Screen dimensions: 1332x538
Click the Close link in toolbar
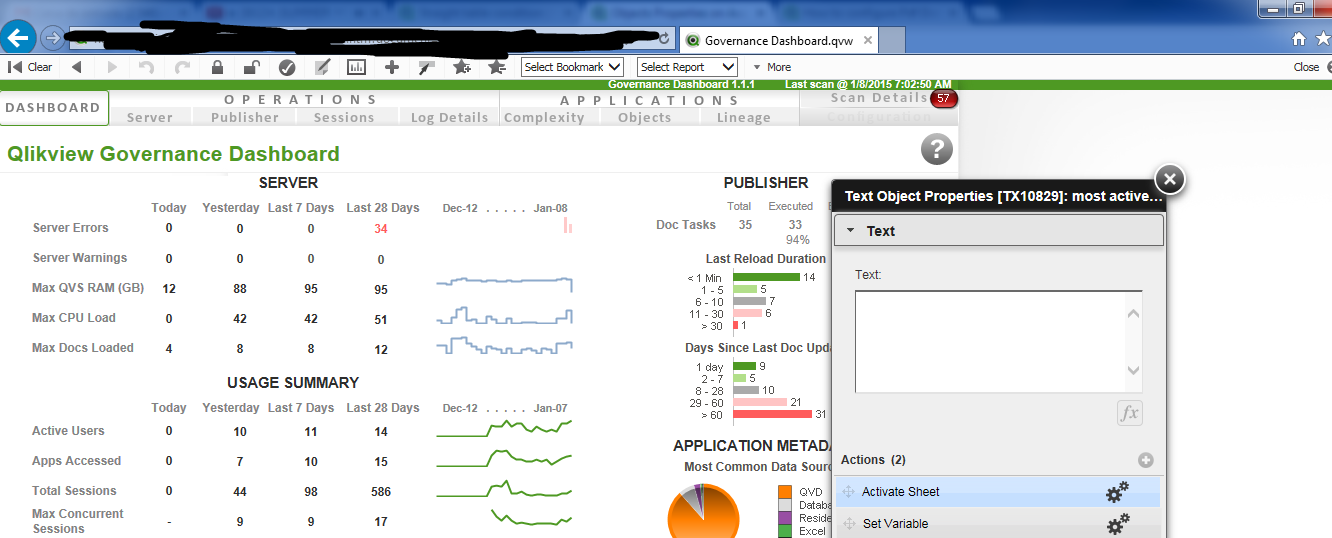click(1306, 67)
